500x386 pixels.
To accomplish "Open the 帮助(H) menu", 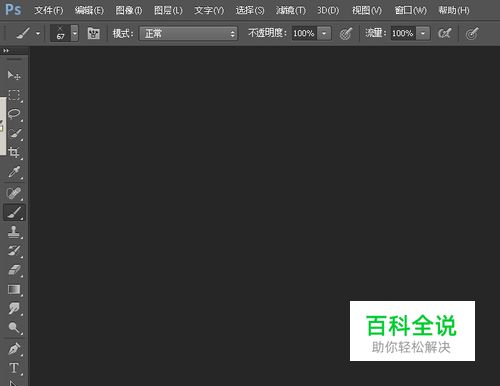I will tap(454, 10).
